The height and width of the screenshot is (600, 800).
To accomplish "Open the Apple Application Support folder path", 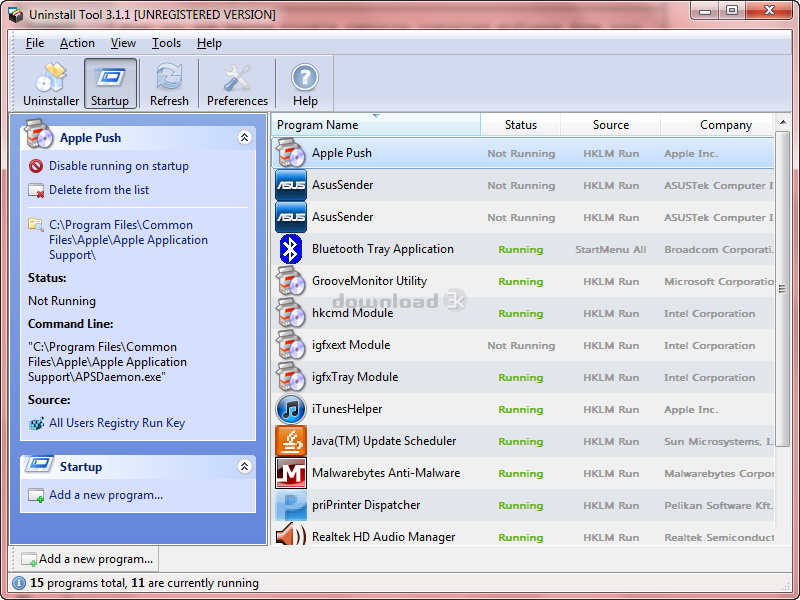I will [x=128, y=240].
